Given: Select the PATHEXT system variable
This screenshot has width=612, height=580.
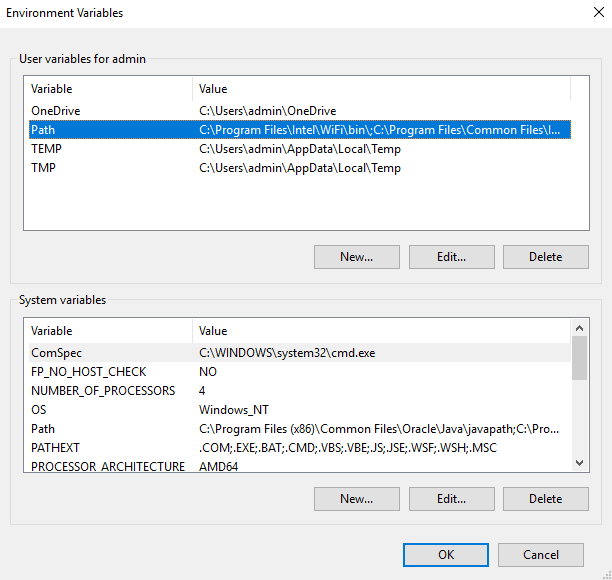Looking at the screenshot, I should 55,448.
